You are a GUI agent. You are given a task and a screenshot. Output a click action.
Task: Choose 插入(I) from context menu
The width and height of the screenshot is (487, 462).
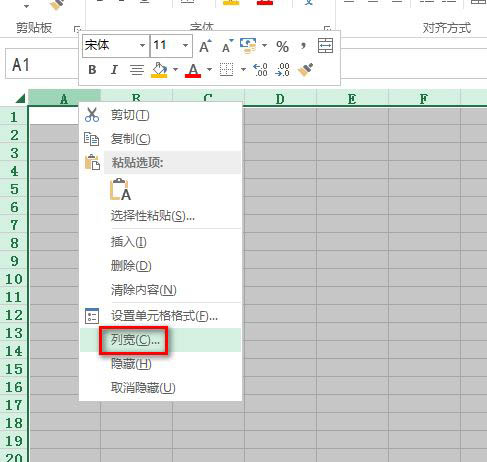(x=160, y=242)
